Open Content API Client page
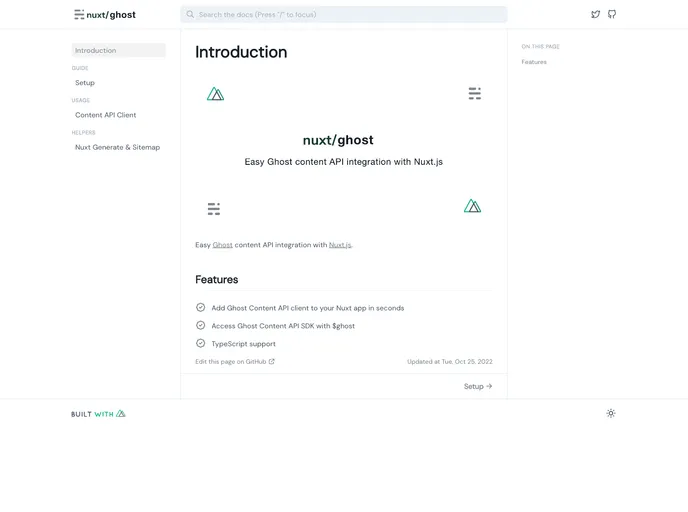688x512 pixels. [105, 115]
